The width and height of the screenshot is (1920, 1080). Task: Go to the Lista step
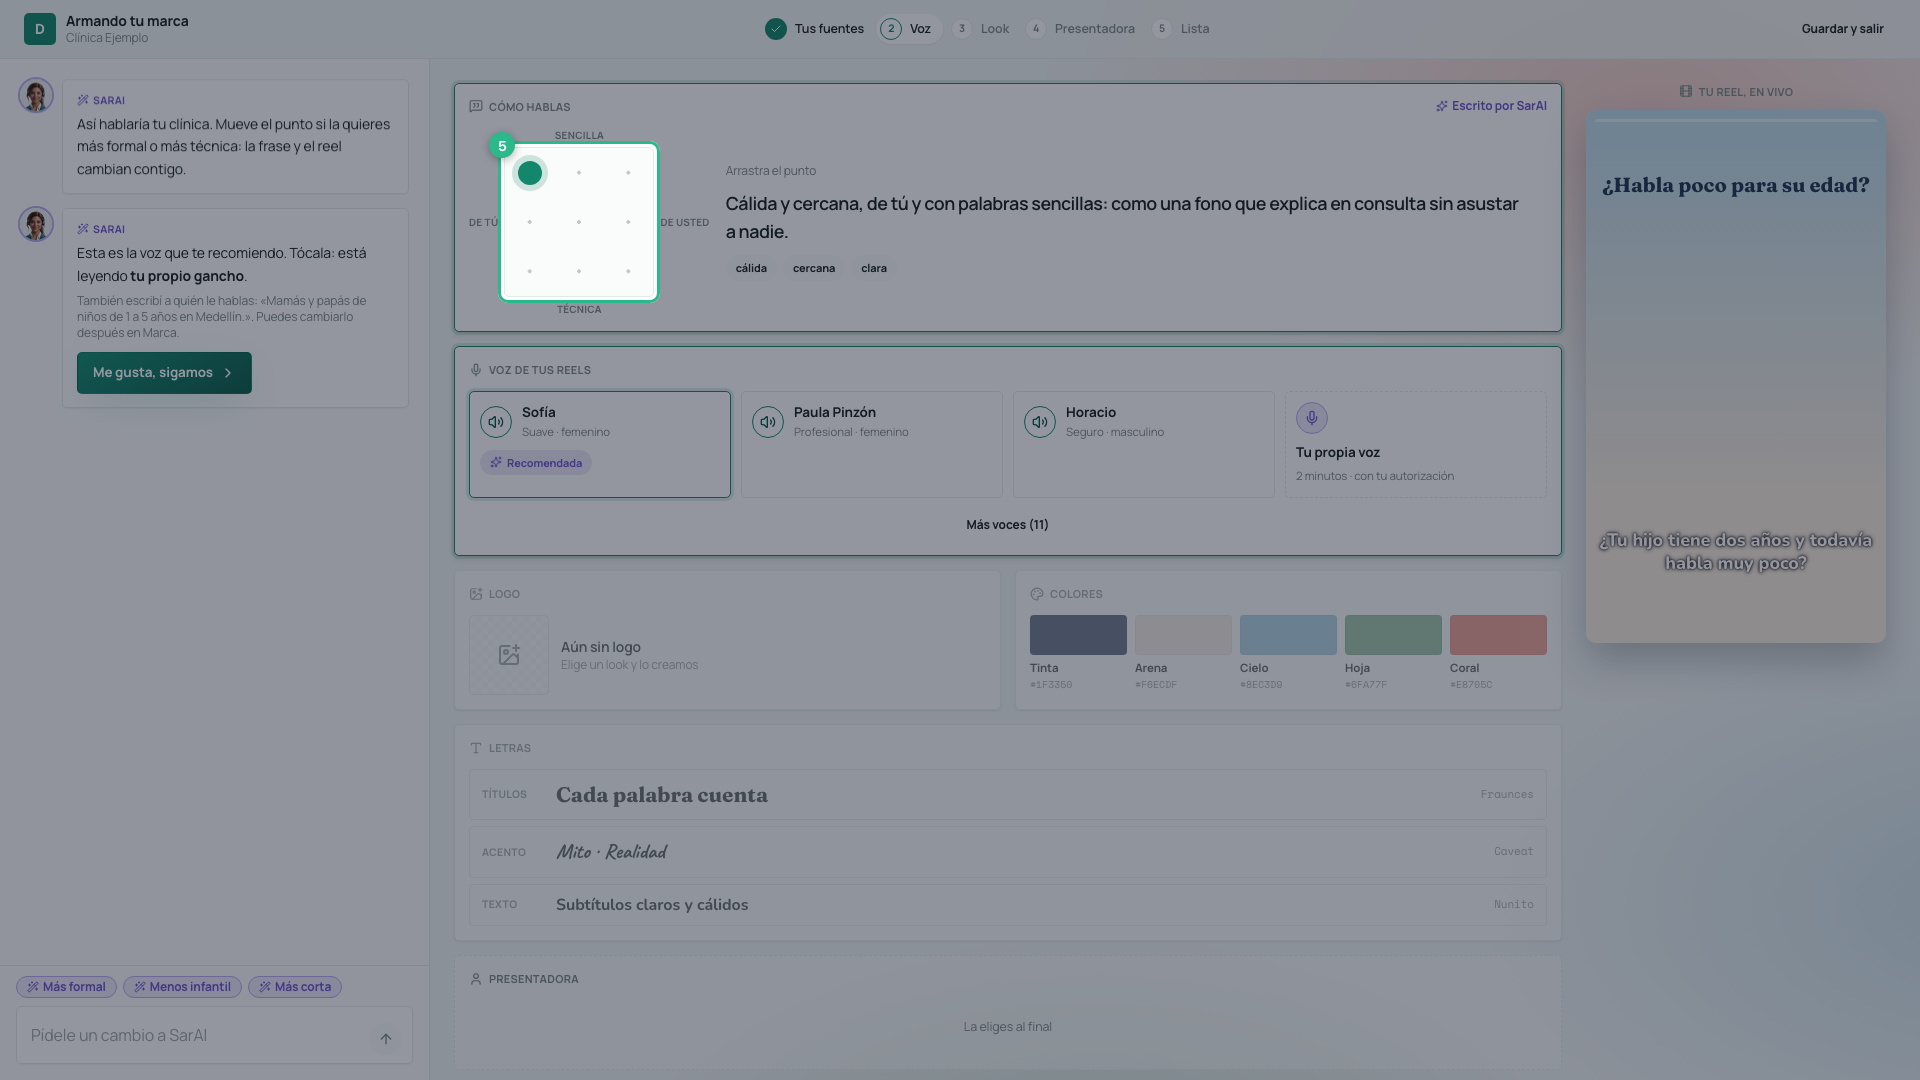1181,29
